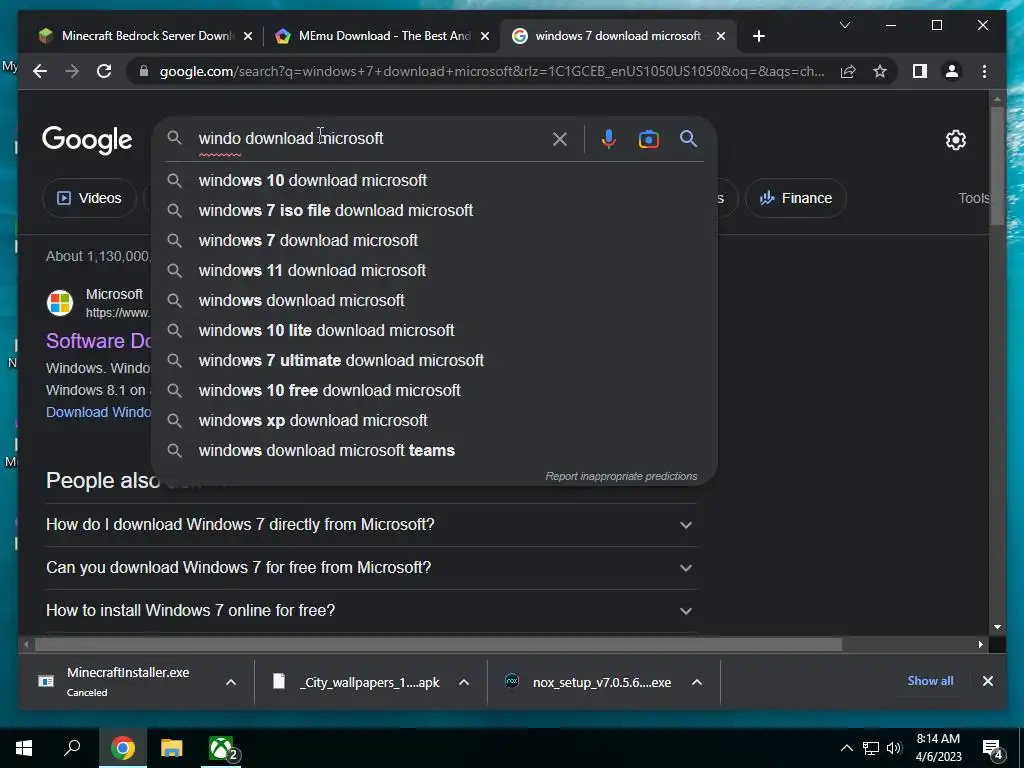Click the browser back arrow
The width and height of the screenshot is (1024, 768).
click(x=40, y=71)
